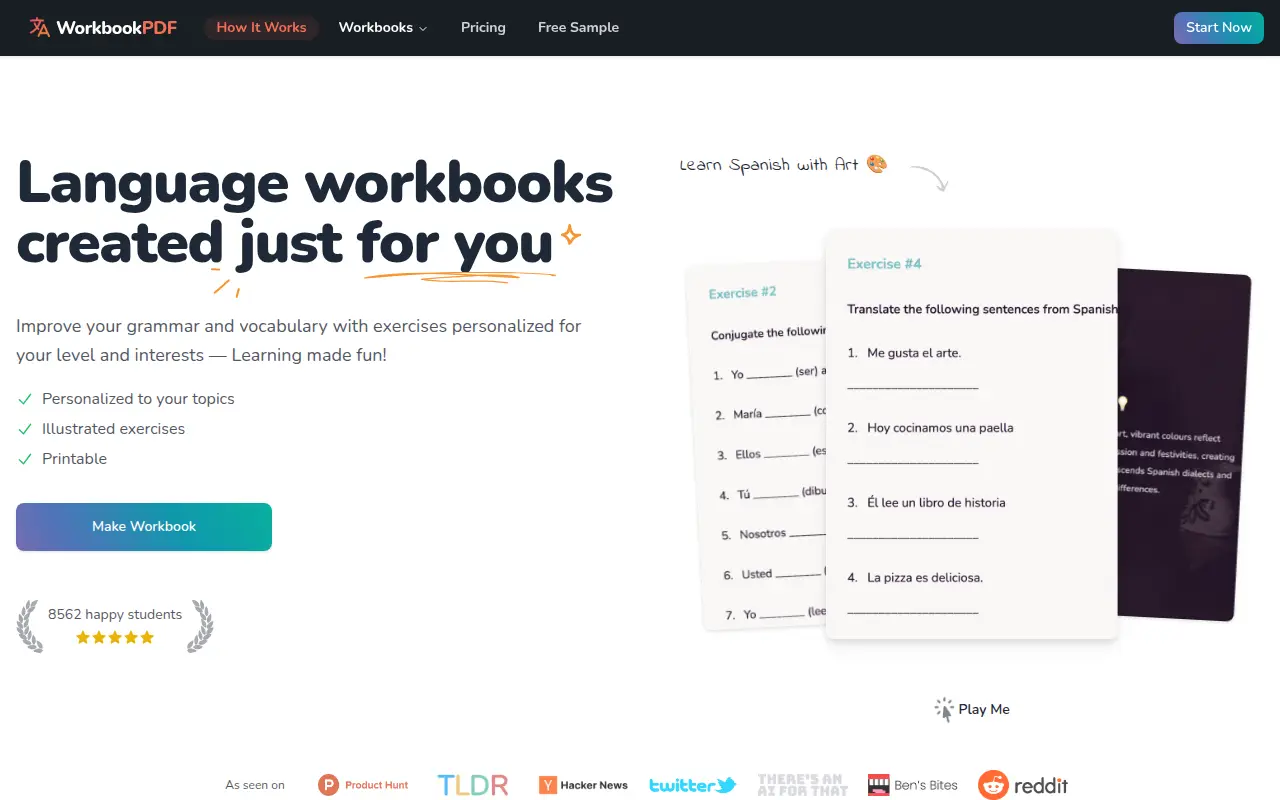The width and height of the screenshot is (1280, 800).
Task: Open the There's An AI For That logo
Action: pyautogui.click(x=801, y=785)
